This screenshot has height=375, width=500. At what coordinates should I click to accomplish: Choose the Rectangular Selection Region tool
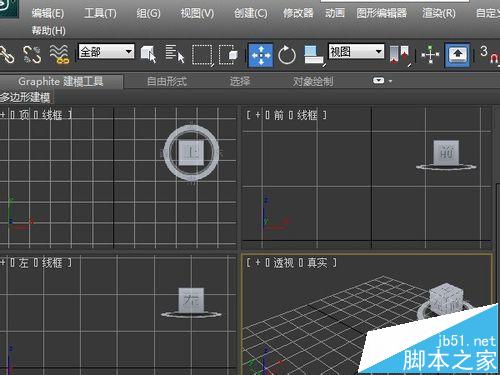(x=202, y=55)
